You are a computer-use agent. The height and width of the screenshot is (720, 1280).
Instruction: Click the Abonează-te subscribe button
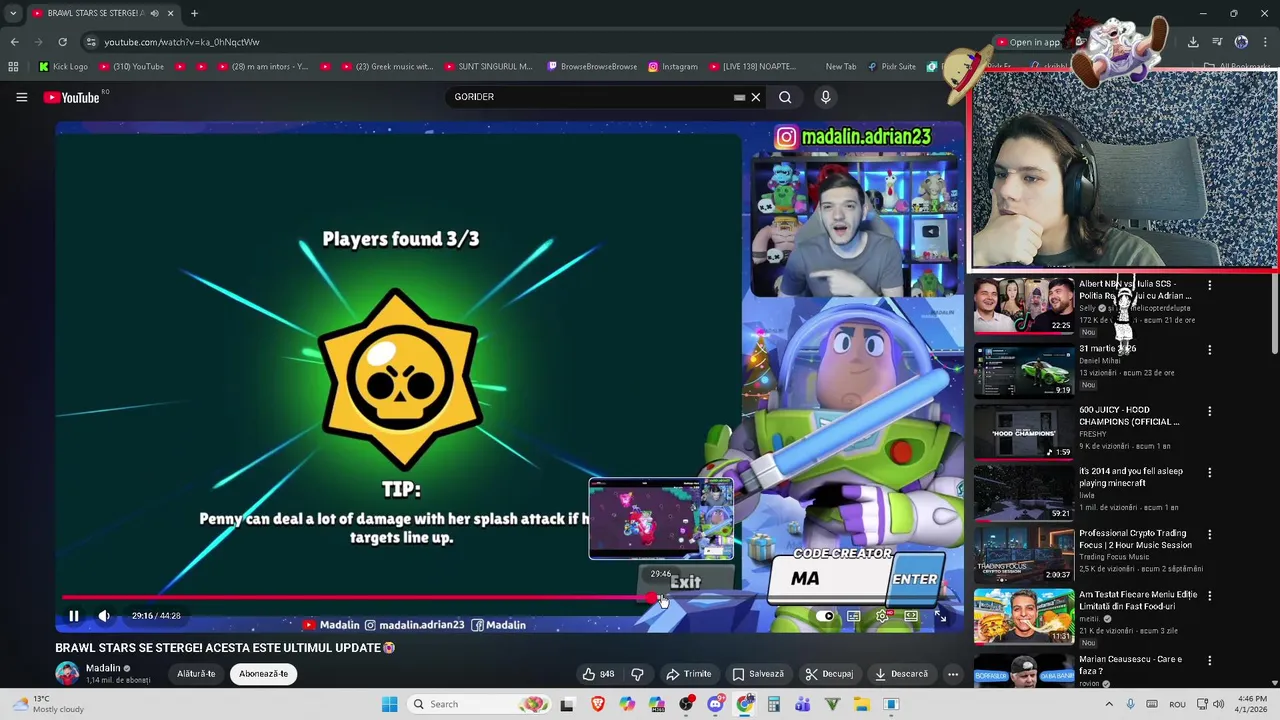pos(263,674)
